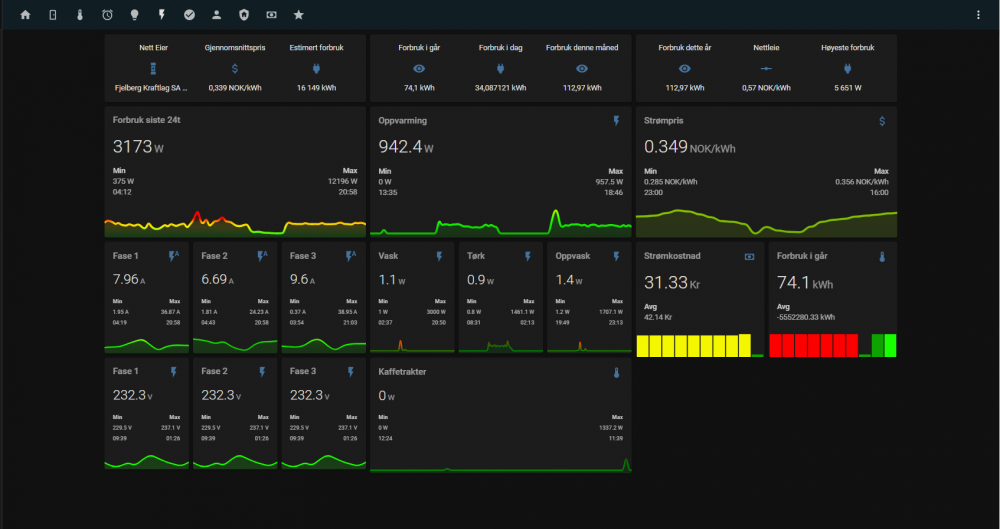The width and height of the screenshot is (1000, 529).
Task: Open the star favorites view
Action: 299,15
